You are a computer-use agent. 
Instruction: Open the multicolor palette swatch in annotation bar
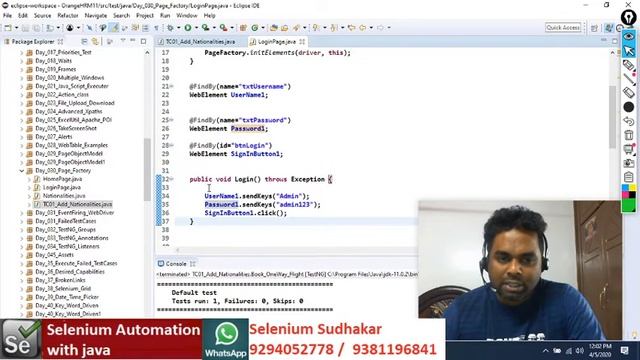coord(629,191)
